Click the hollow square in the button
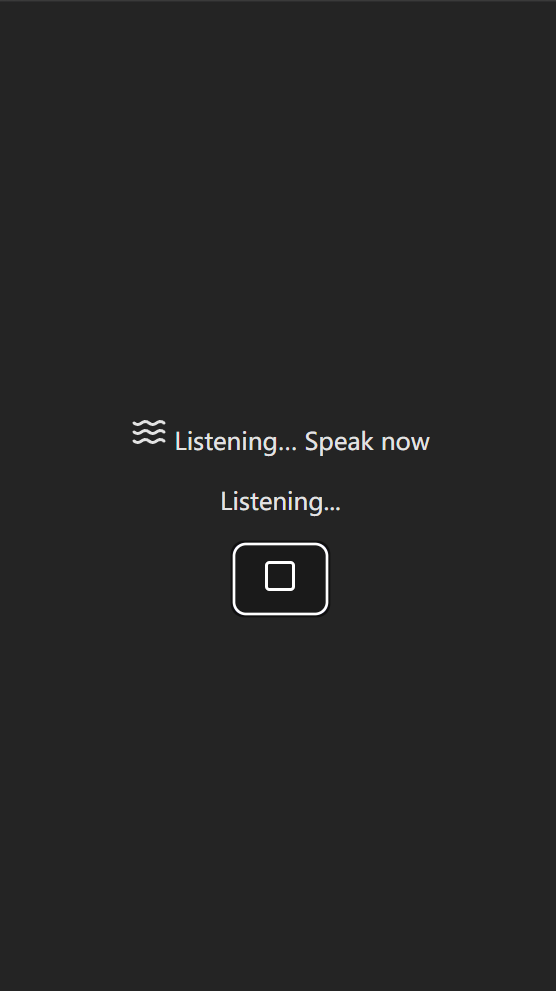This screenshot has height=991, width=556. [280, 576]
